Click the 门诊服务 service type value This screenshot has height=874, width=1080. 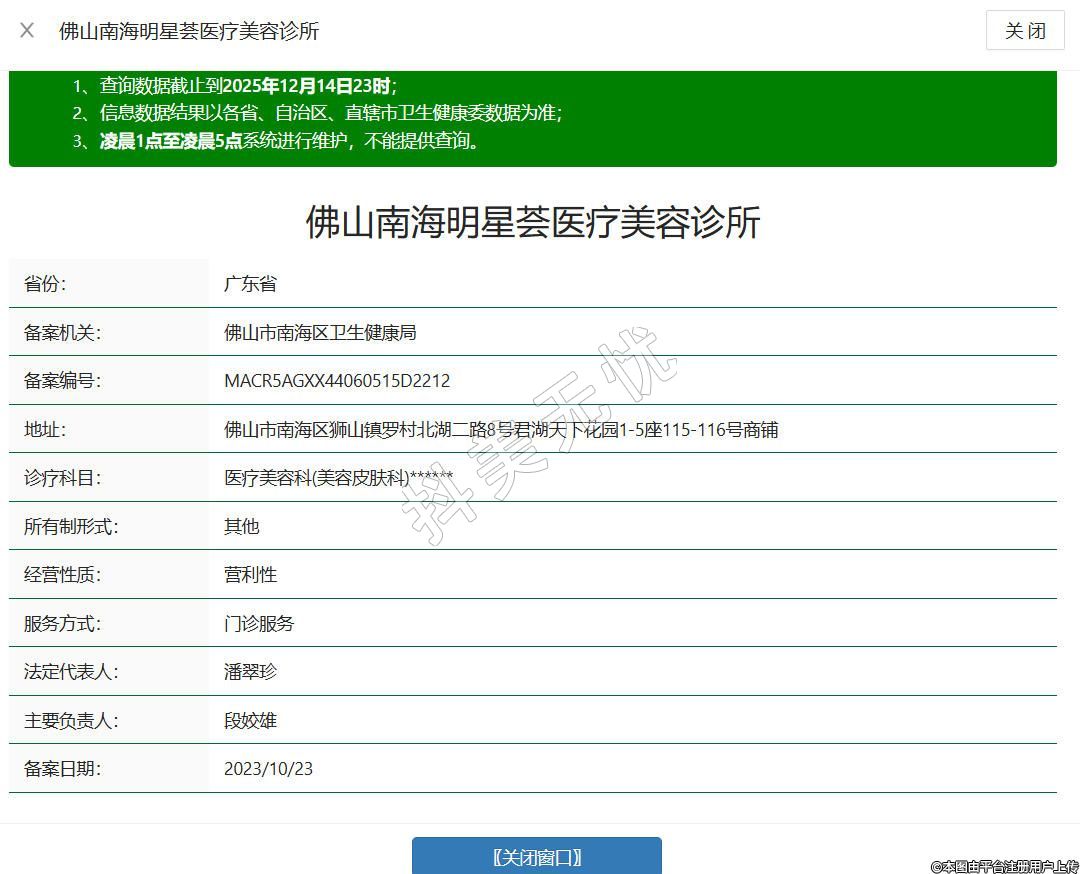point(259,624)
